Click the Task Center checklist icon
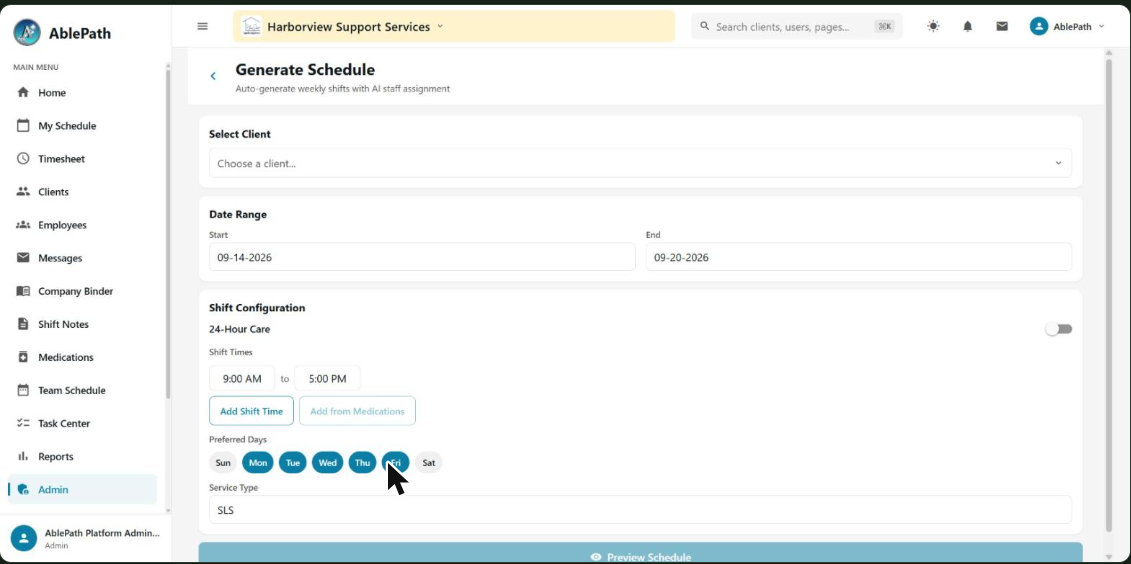Image resolution: width=1131 pixels, height=564 pixels. pyautogui.click(x=23, y=423)
